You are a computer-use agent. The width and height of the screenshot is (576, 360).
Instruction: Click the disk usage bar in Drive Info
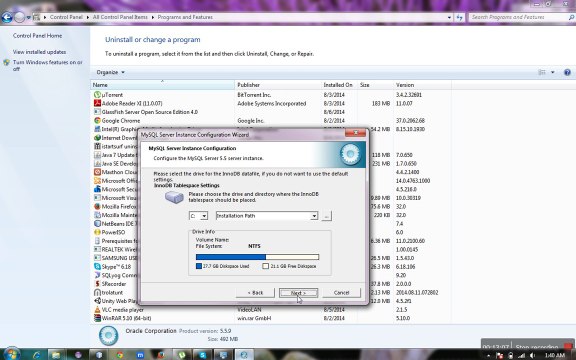click(257, 257)
